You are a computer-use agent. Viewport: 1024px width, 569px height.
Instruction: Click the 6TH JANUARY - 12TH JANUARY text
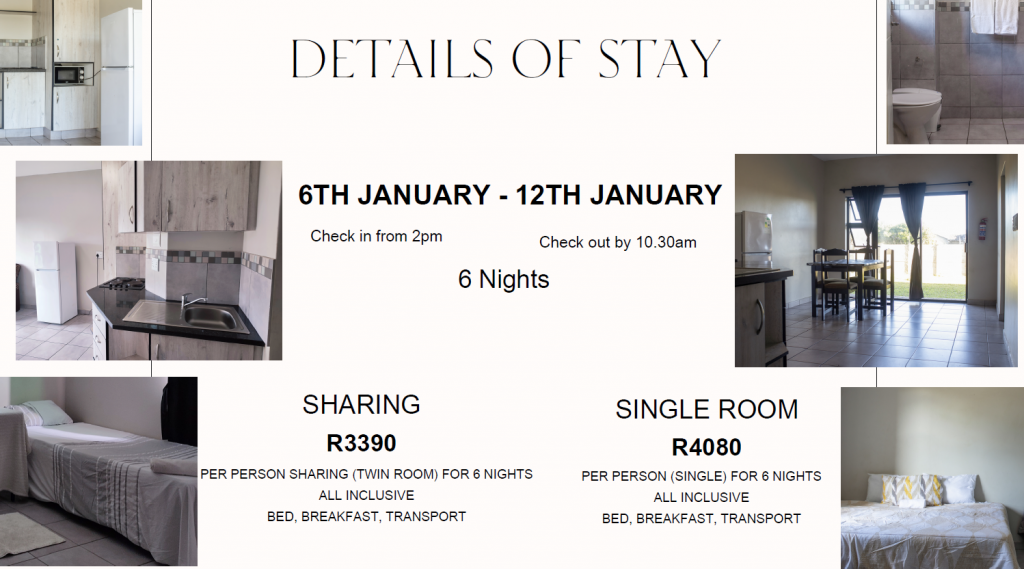(x=510, y=195)
